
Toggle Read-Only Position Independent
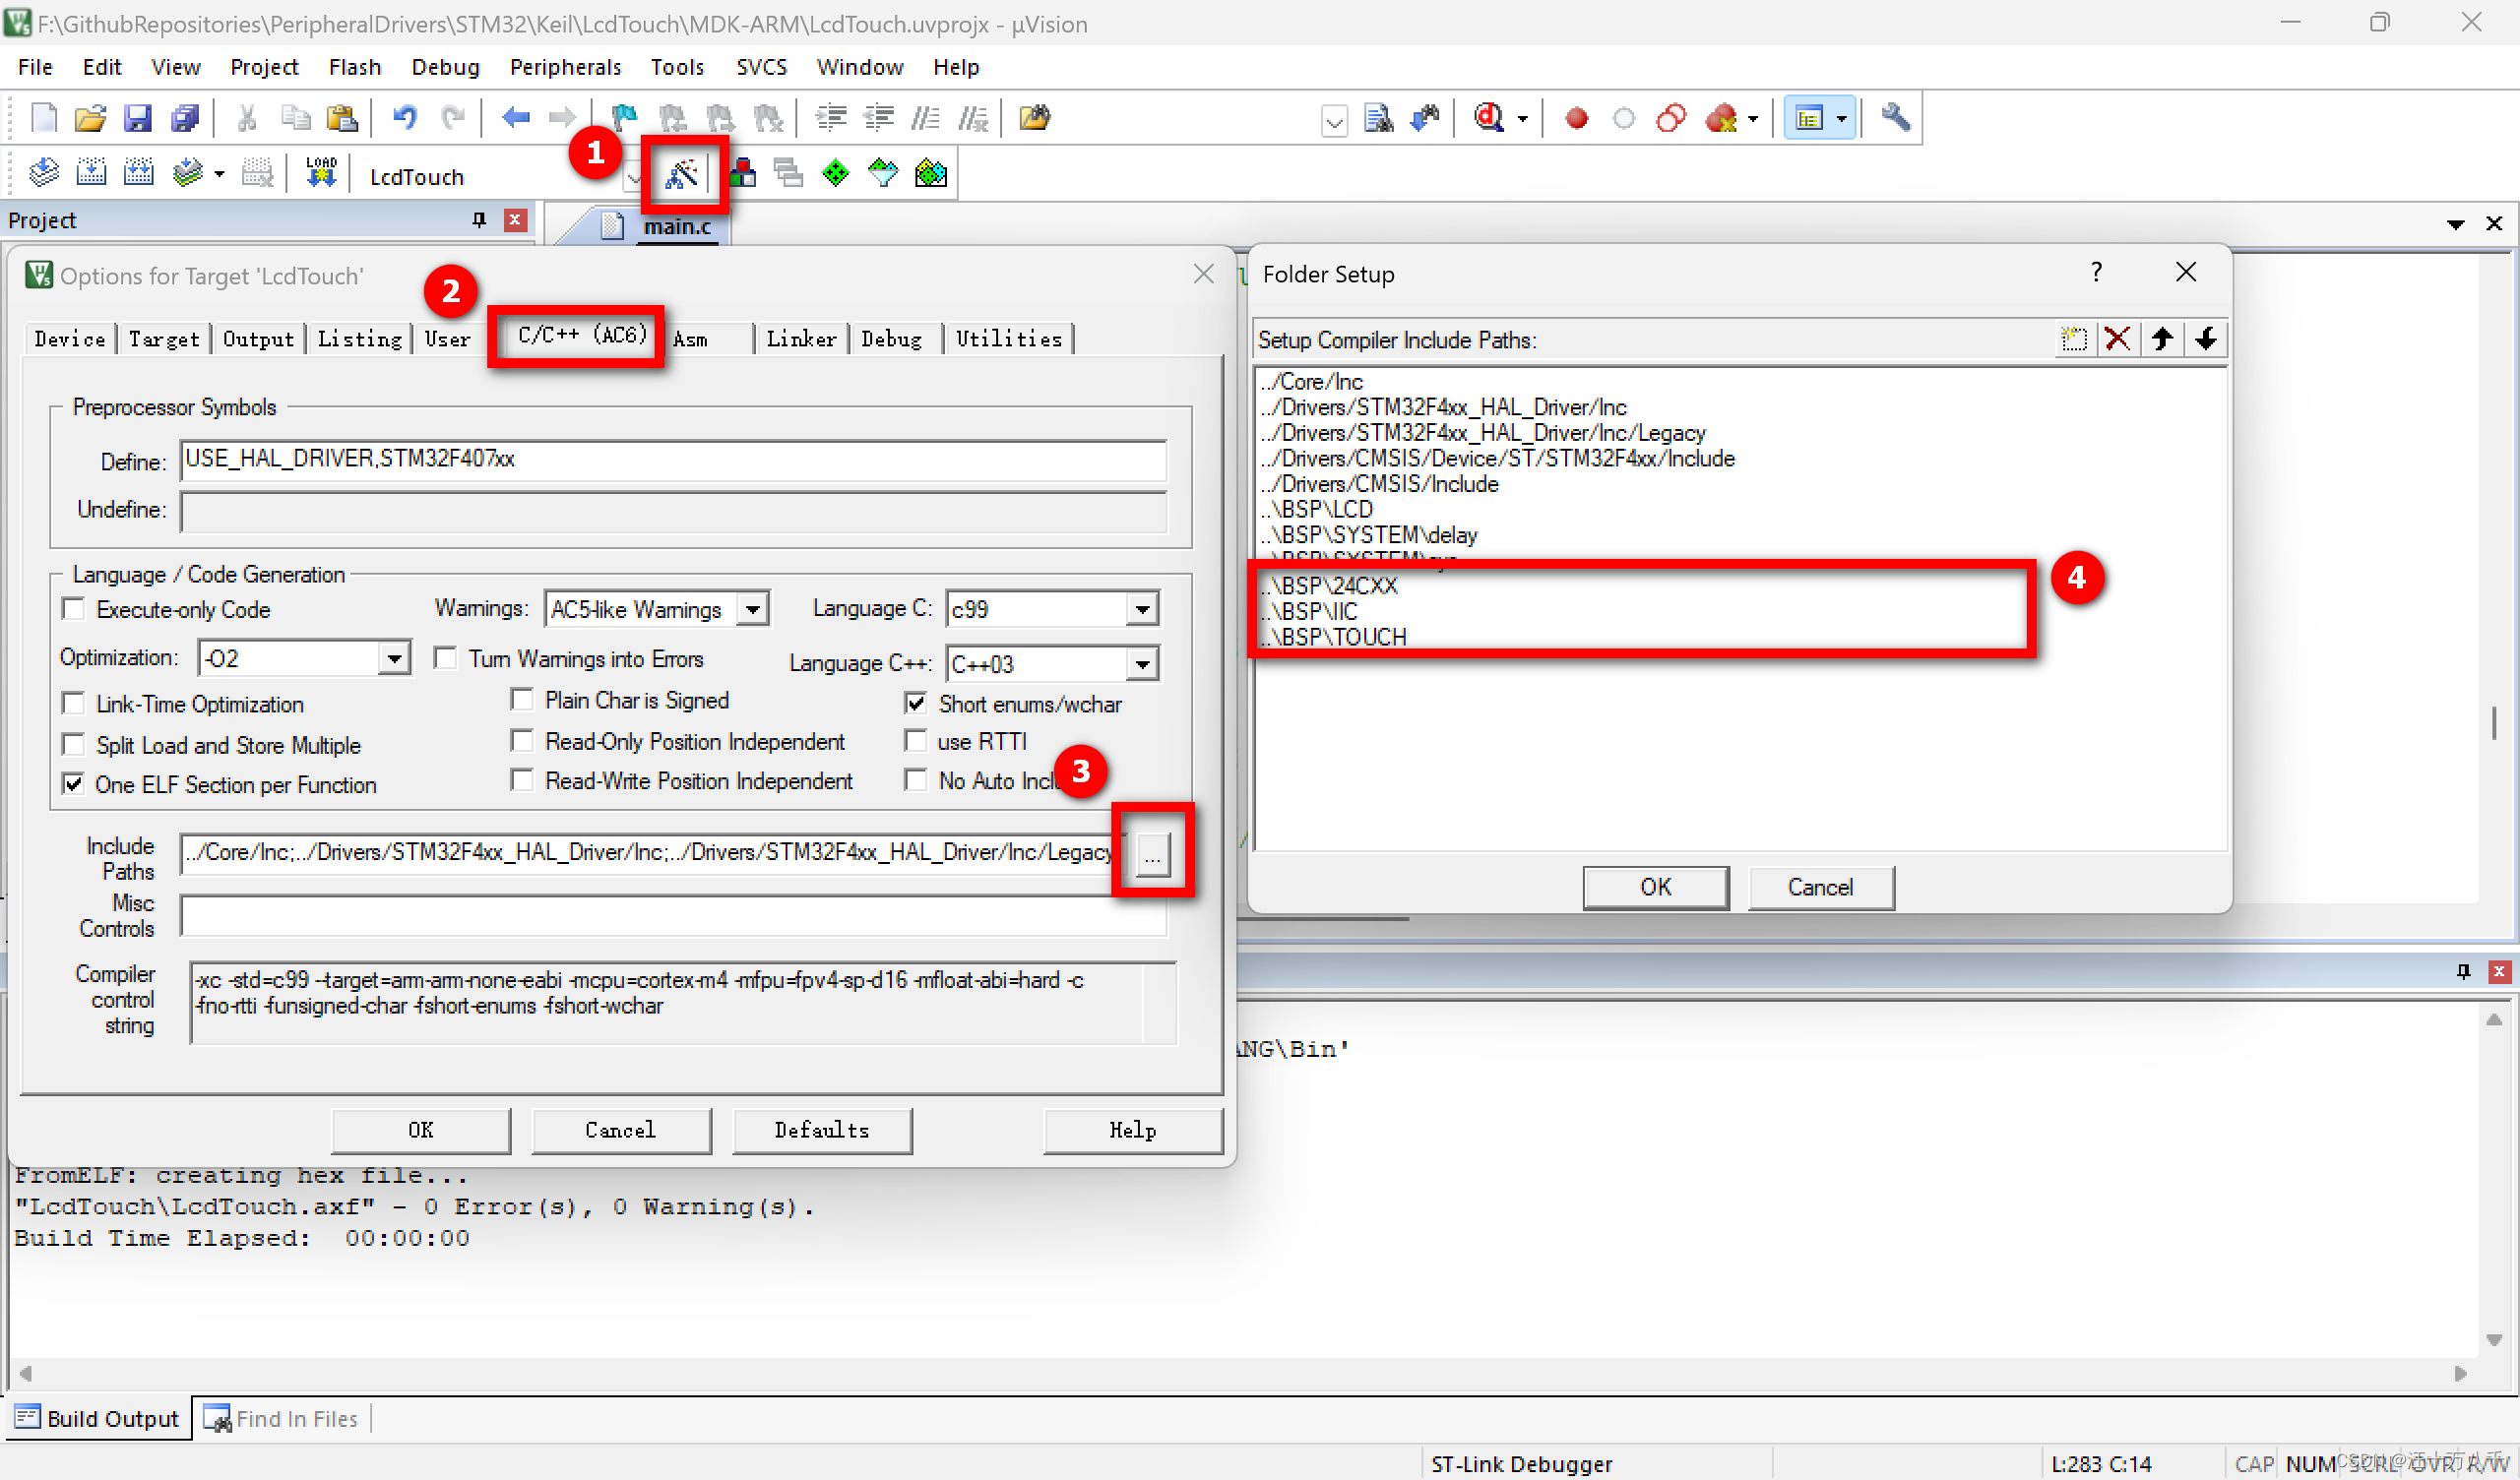tap(521, 741)
